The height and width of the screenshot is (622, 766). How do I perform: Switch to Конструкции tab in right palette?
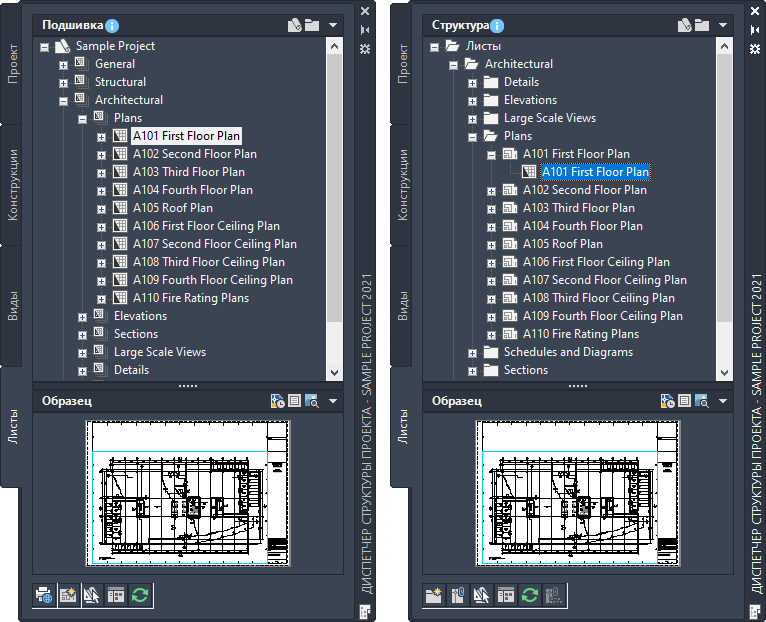click(403, 185)
